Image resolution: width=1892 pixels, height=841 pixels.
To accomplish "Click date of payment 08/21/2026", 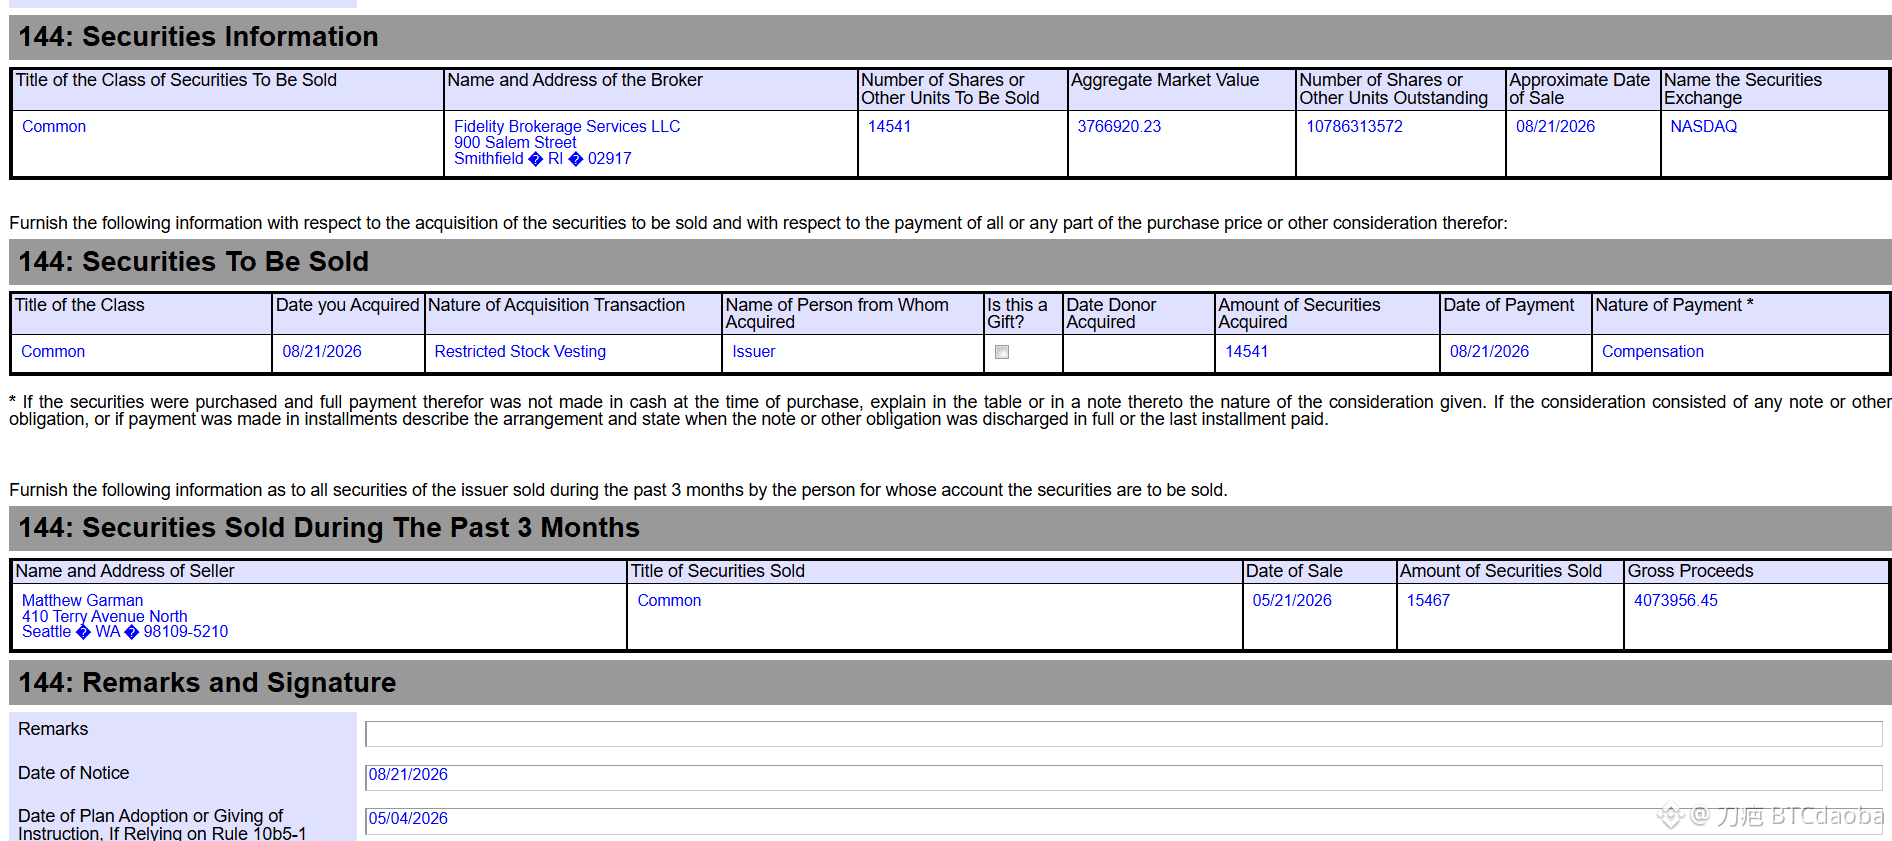I will [x=1489, y=352].
